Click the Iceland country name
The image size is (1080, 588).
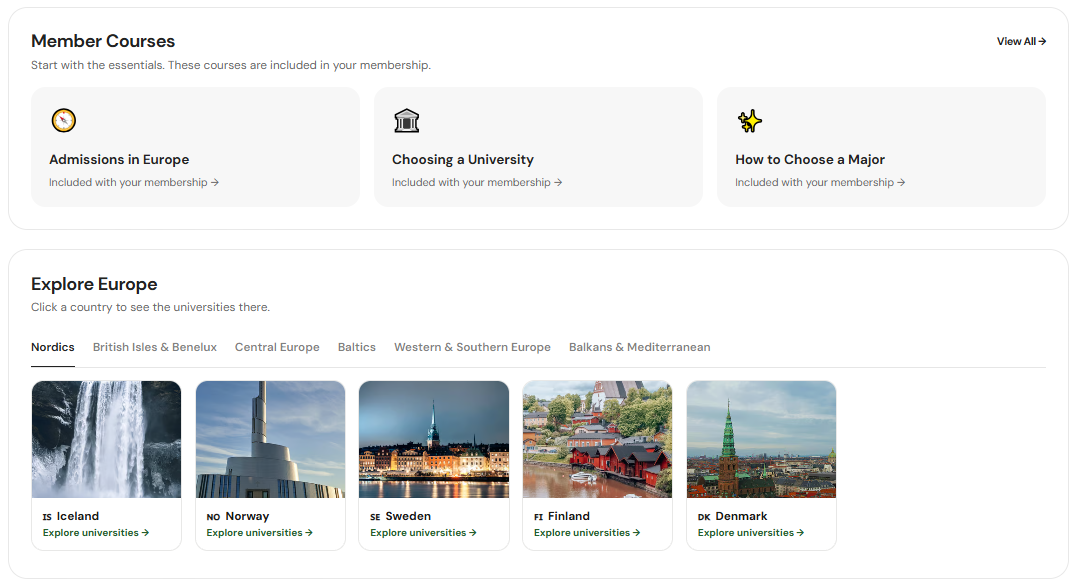[x=78, y=516]
